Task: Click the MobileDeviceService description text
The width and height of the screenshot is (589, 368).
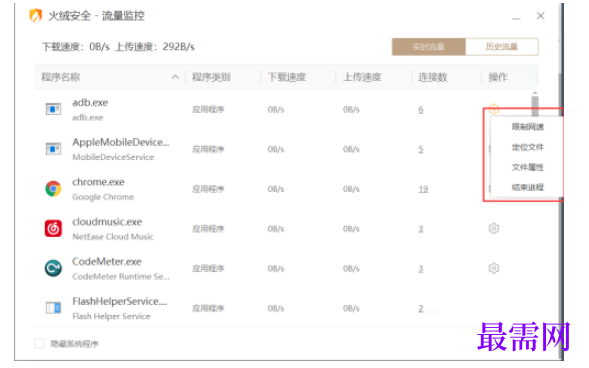Action: 113,157
